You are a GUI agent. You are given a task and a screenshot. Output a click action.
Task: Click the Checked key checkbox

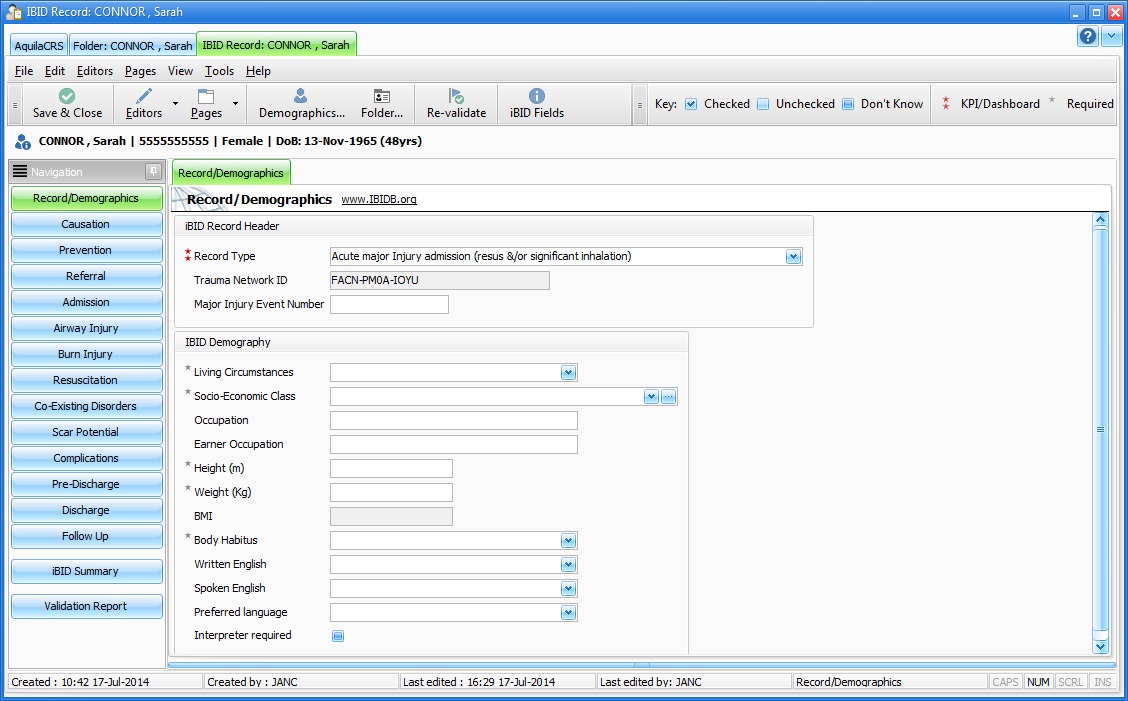point(691,104)
